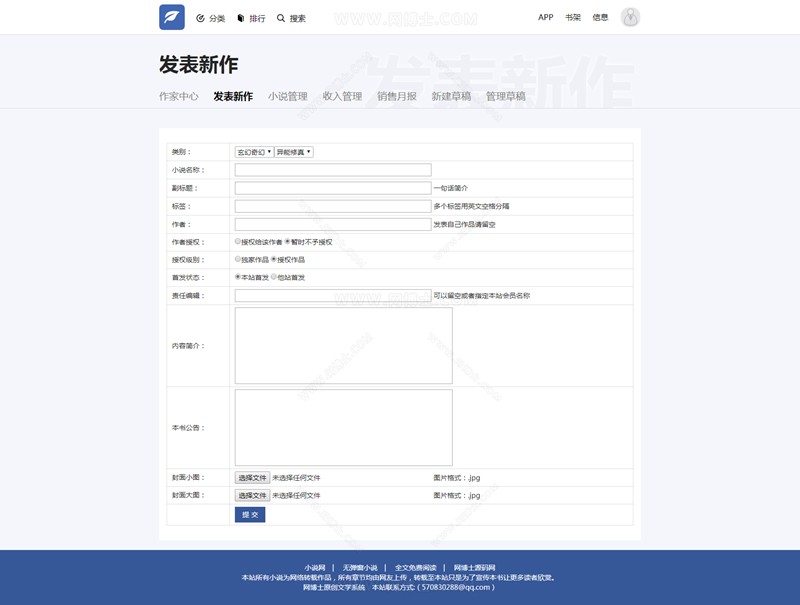800x605 pixels.
Task: Open the 网博士源码网 footer link
Action: (x=474, y=568)
